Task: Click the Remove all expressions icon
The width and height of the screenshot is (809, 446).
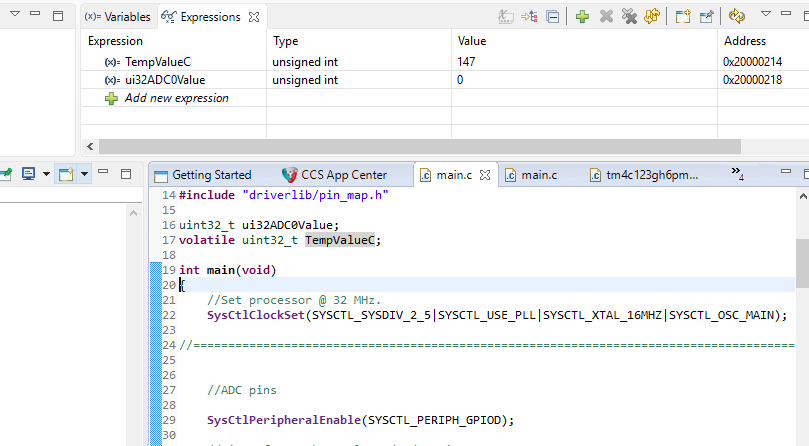Action: point(629,17)
